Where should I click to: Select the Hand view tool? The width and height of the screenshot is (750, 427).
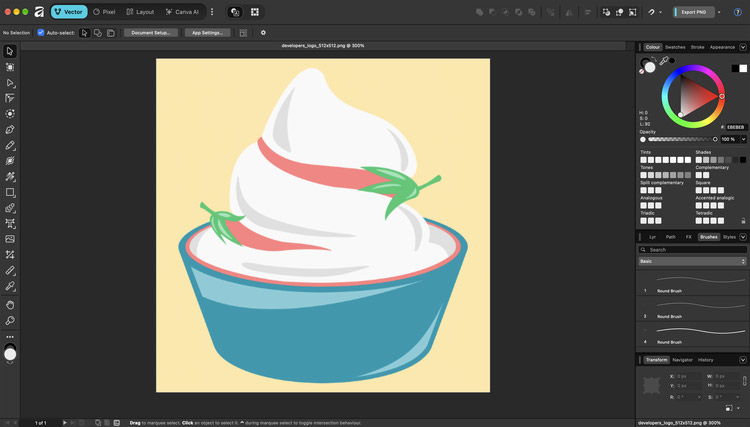(10, 305)
